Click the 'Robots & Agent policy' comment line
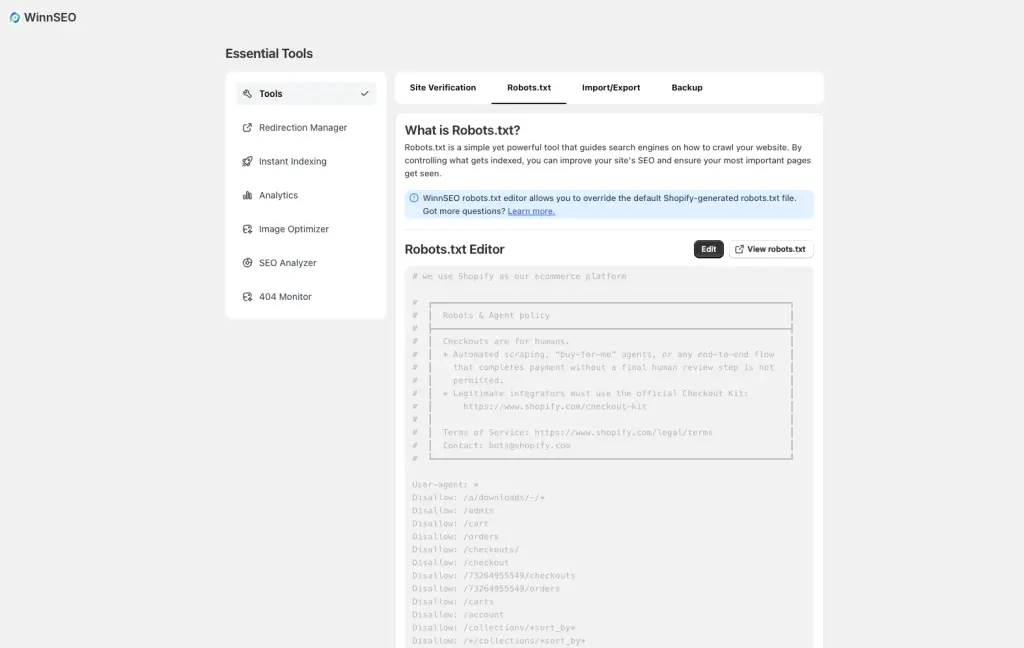Image resolution: width=1024 pixels, height=648 pixels. 496,316
